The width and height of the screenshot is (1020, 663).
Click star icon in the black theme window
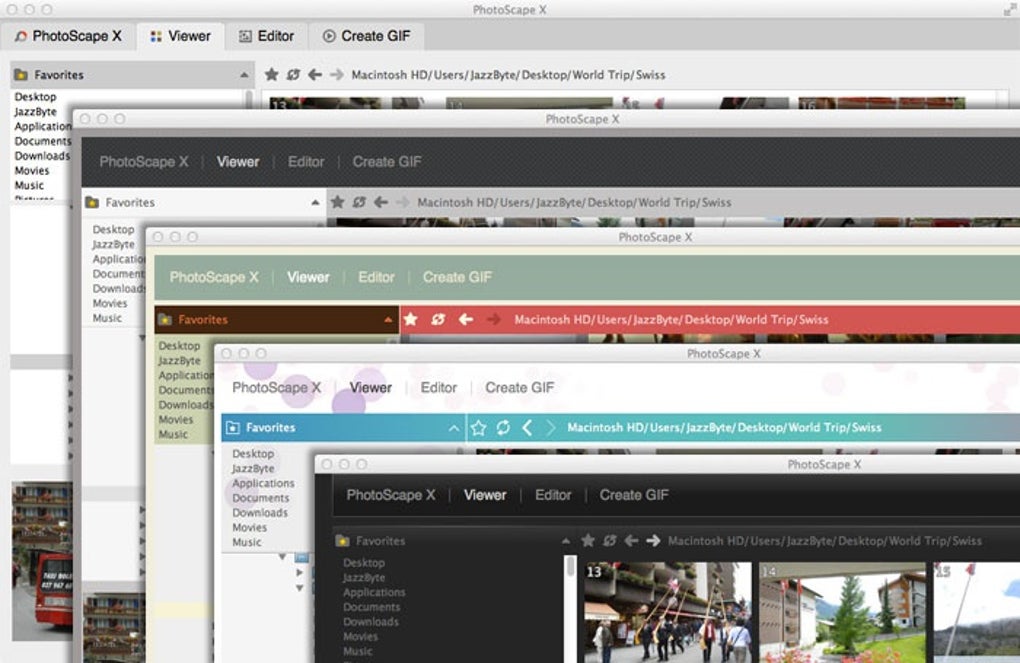pyautogui.click(x=588, y=541)
